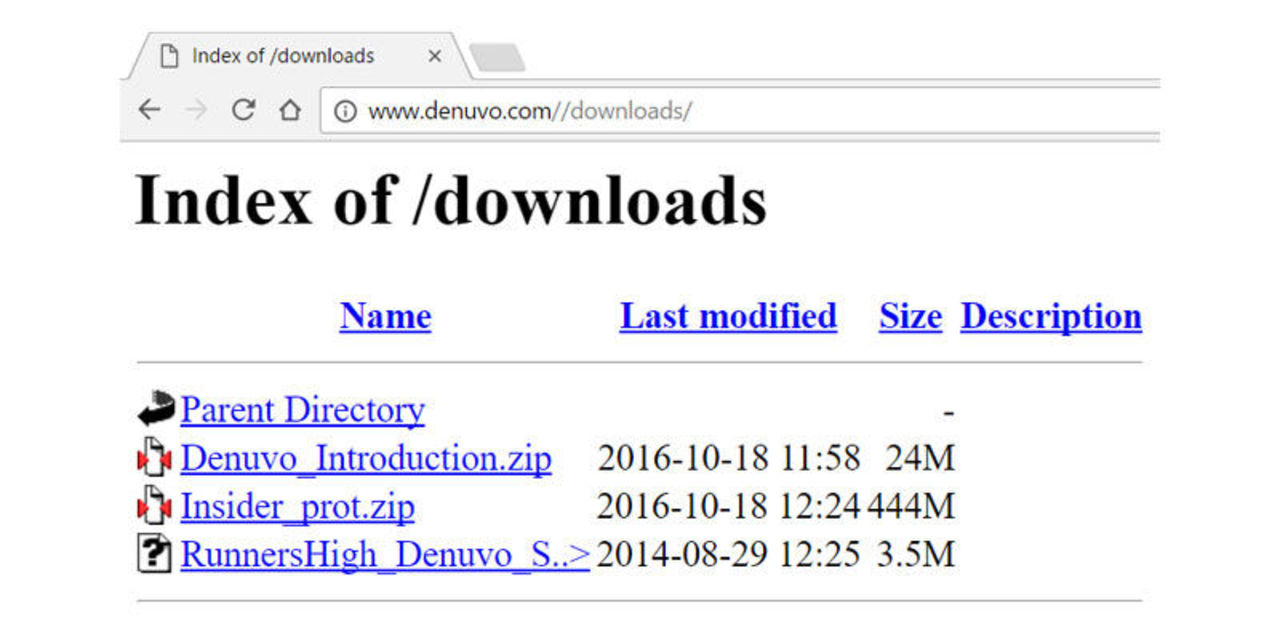This screenshot has height=640, width=1280.
Task: Sort listing by Size column
Action: (910, 316)
